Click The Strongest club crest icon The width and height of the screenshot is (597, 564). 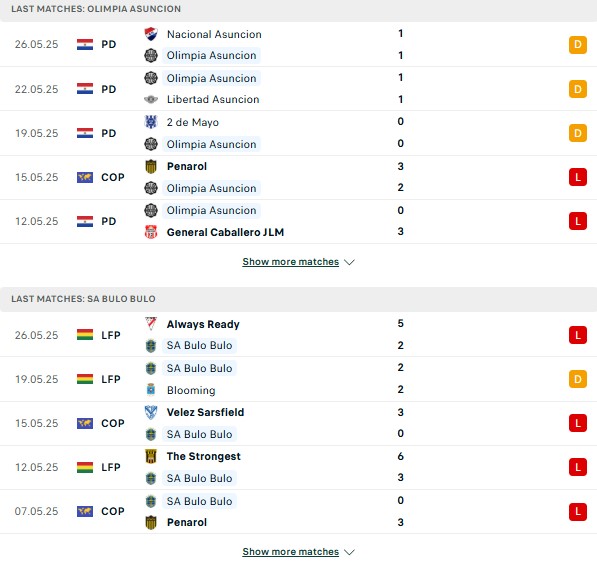click(x=151, y=456)
